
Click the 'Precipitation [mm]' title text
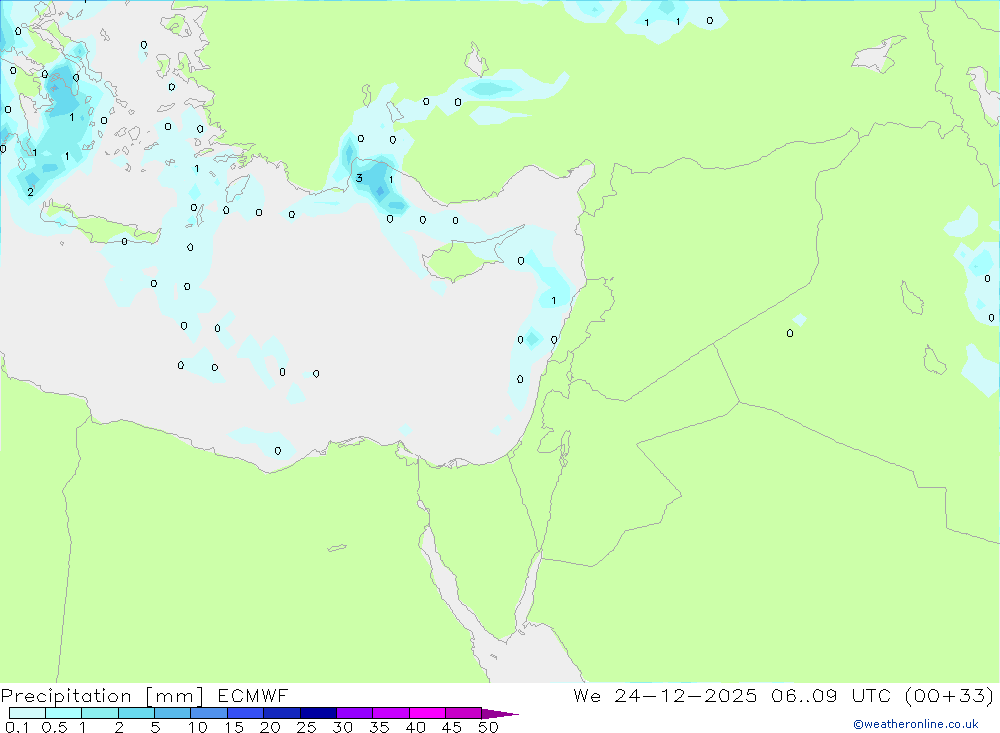click(x=102, y=695)
